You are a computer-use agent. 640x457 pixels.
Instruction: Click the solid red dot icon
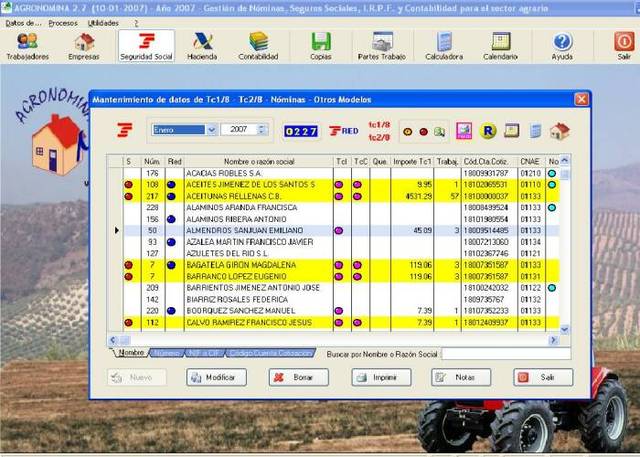(424, 132)
